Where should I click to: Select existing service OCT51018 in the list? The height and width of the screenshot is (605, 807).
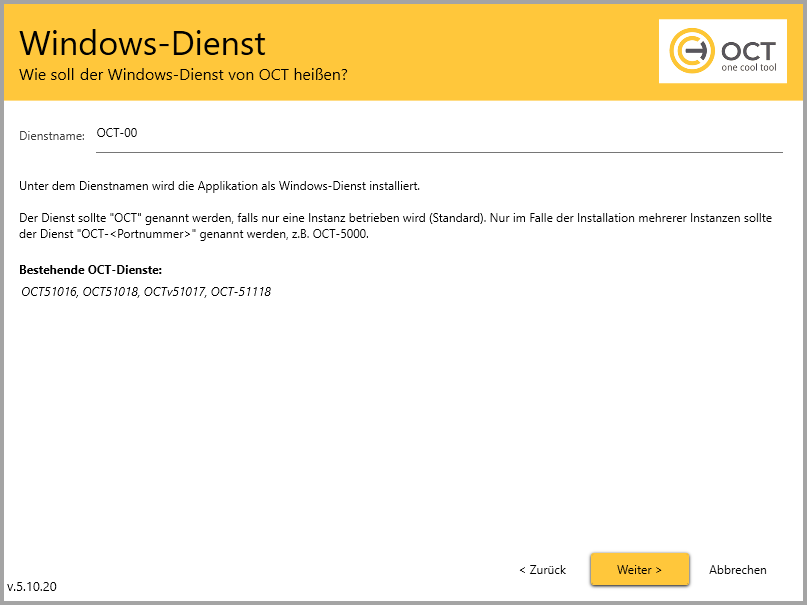110,292
